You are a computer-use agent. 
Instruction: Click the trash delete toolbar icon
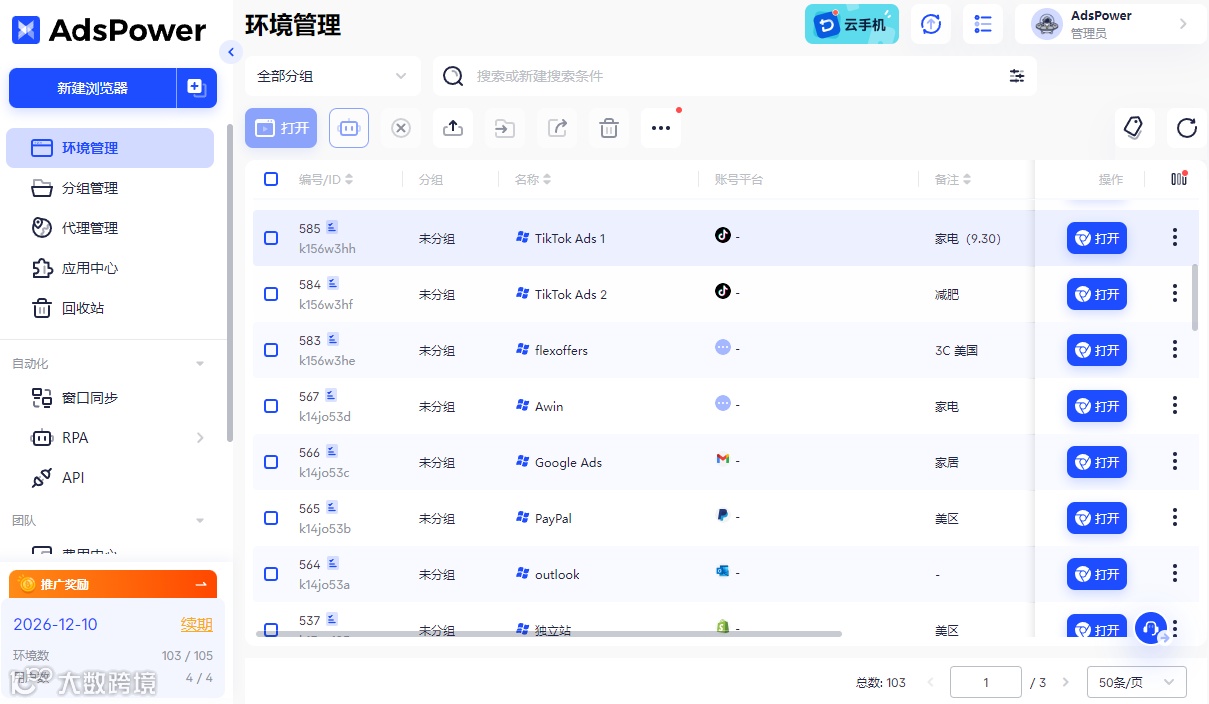coord(609,128)
